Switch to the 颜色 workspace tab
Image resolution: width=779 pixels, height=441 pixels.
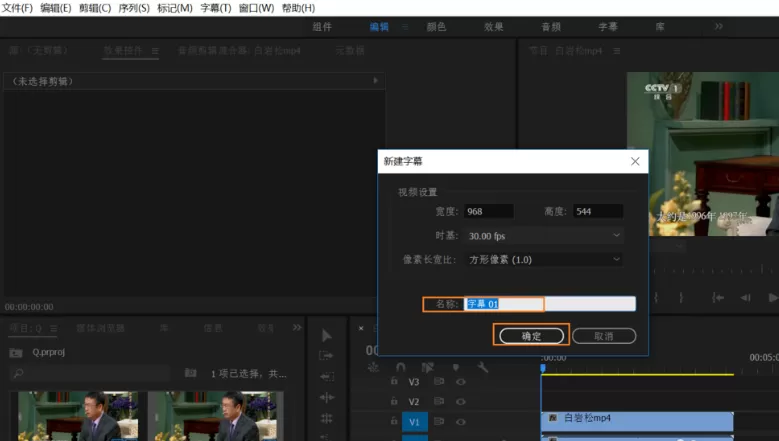436,27
